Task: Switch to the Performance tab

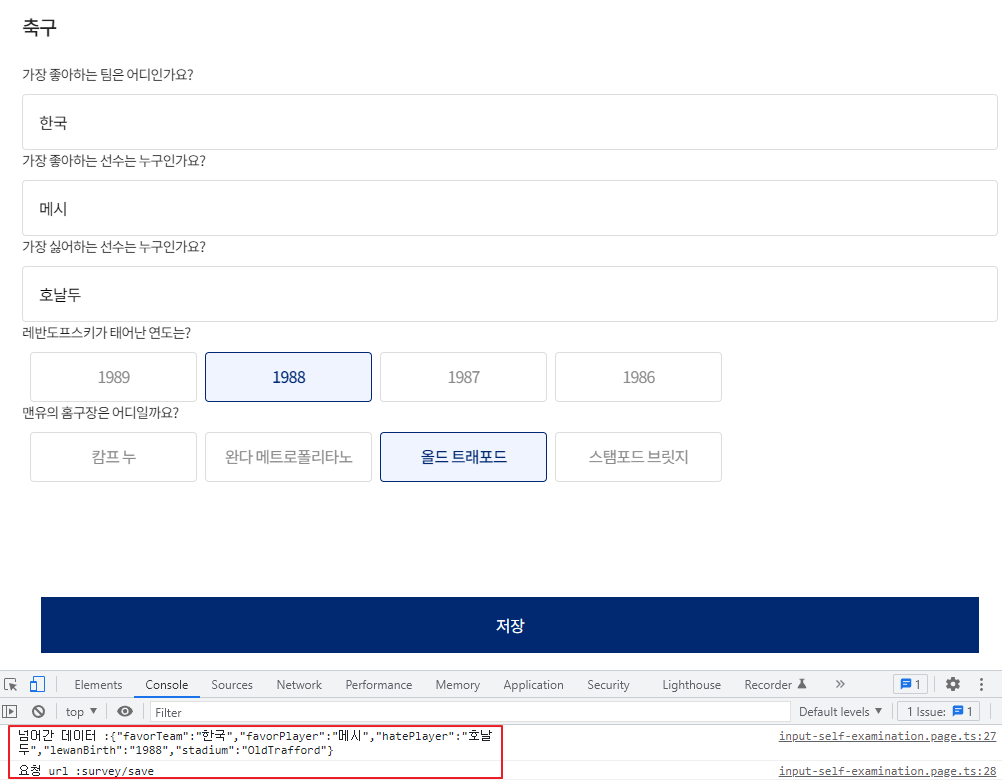Action: (x=379, y=684)
